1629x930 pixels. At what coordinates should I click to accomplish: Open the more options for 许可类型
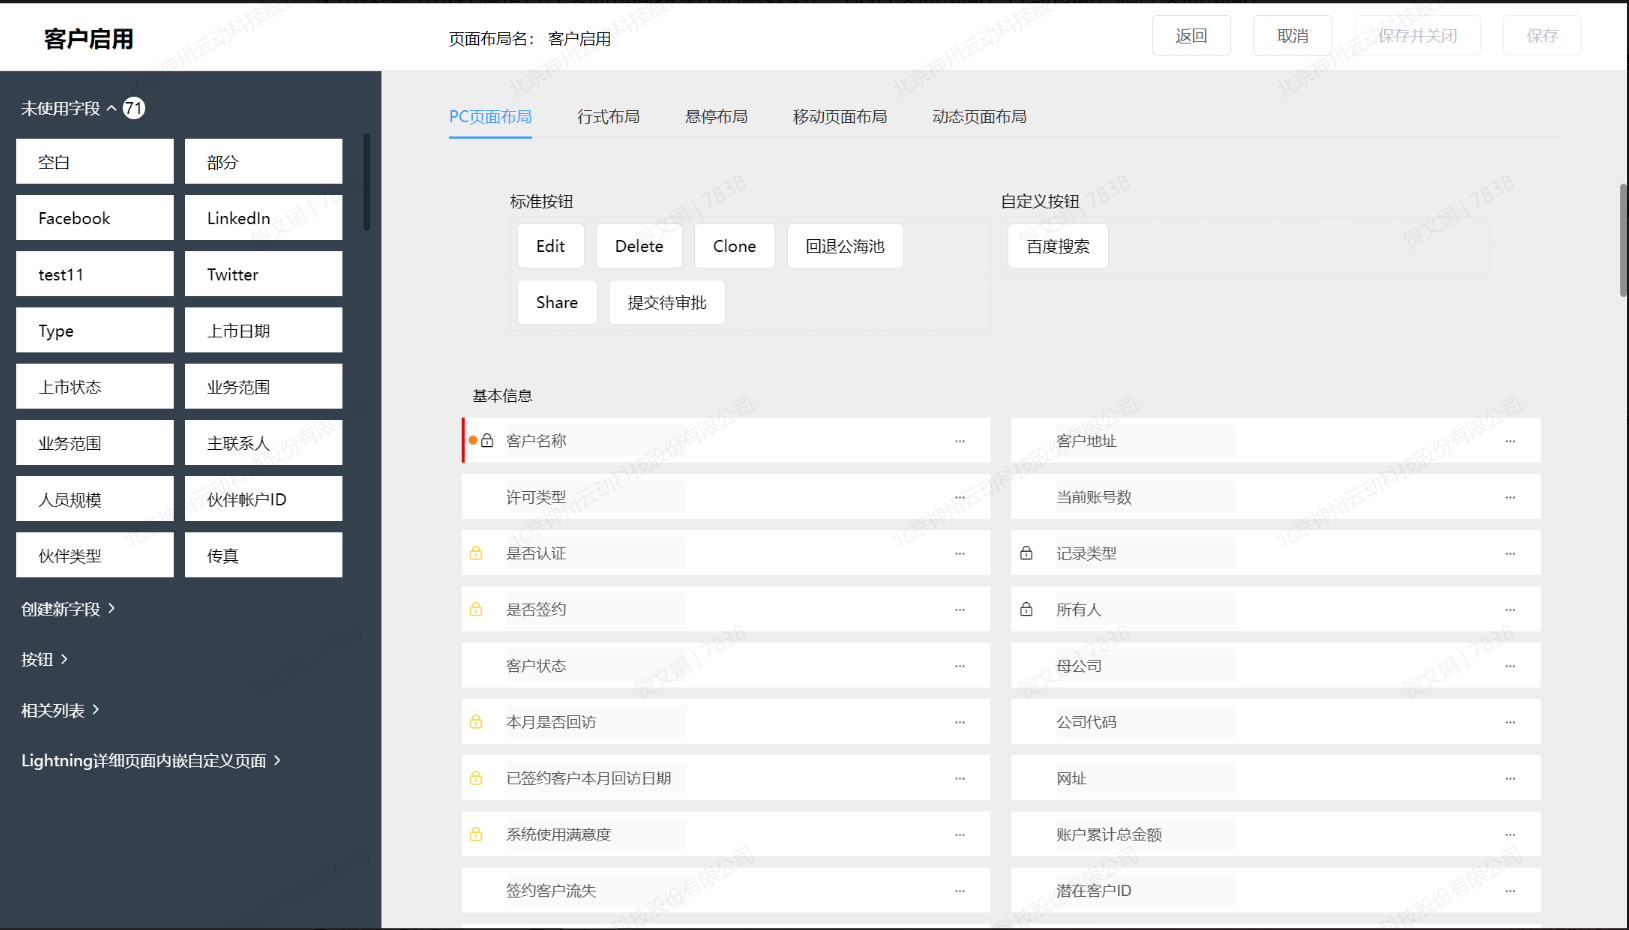pyautogui.click(x=960, y=497)
